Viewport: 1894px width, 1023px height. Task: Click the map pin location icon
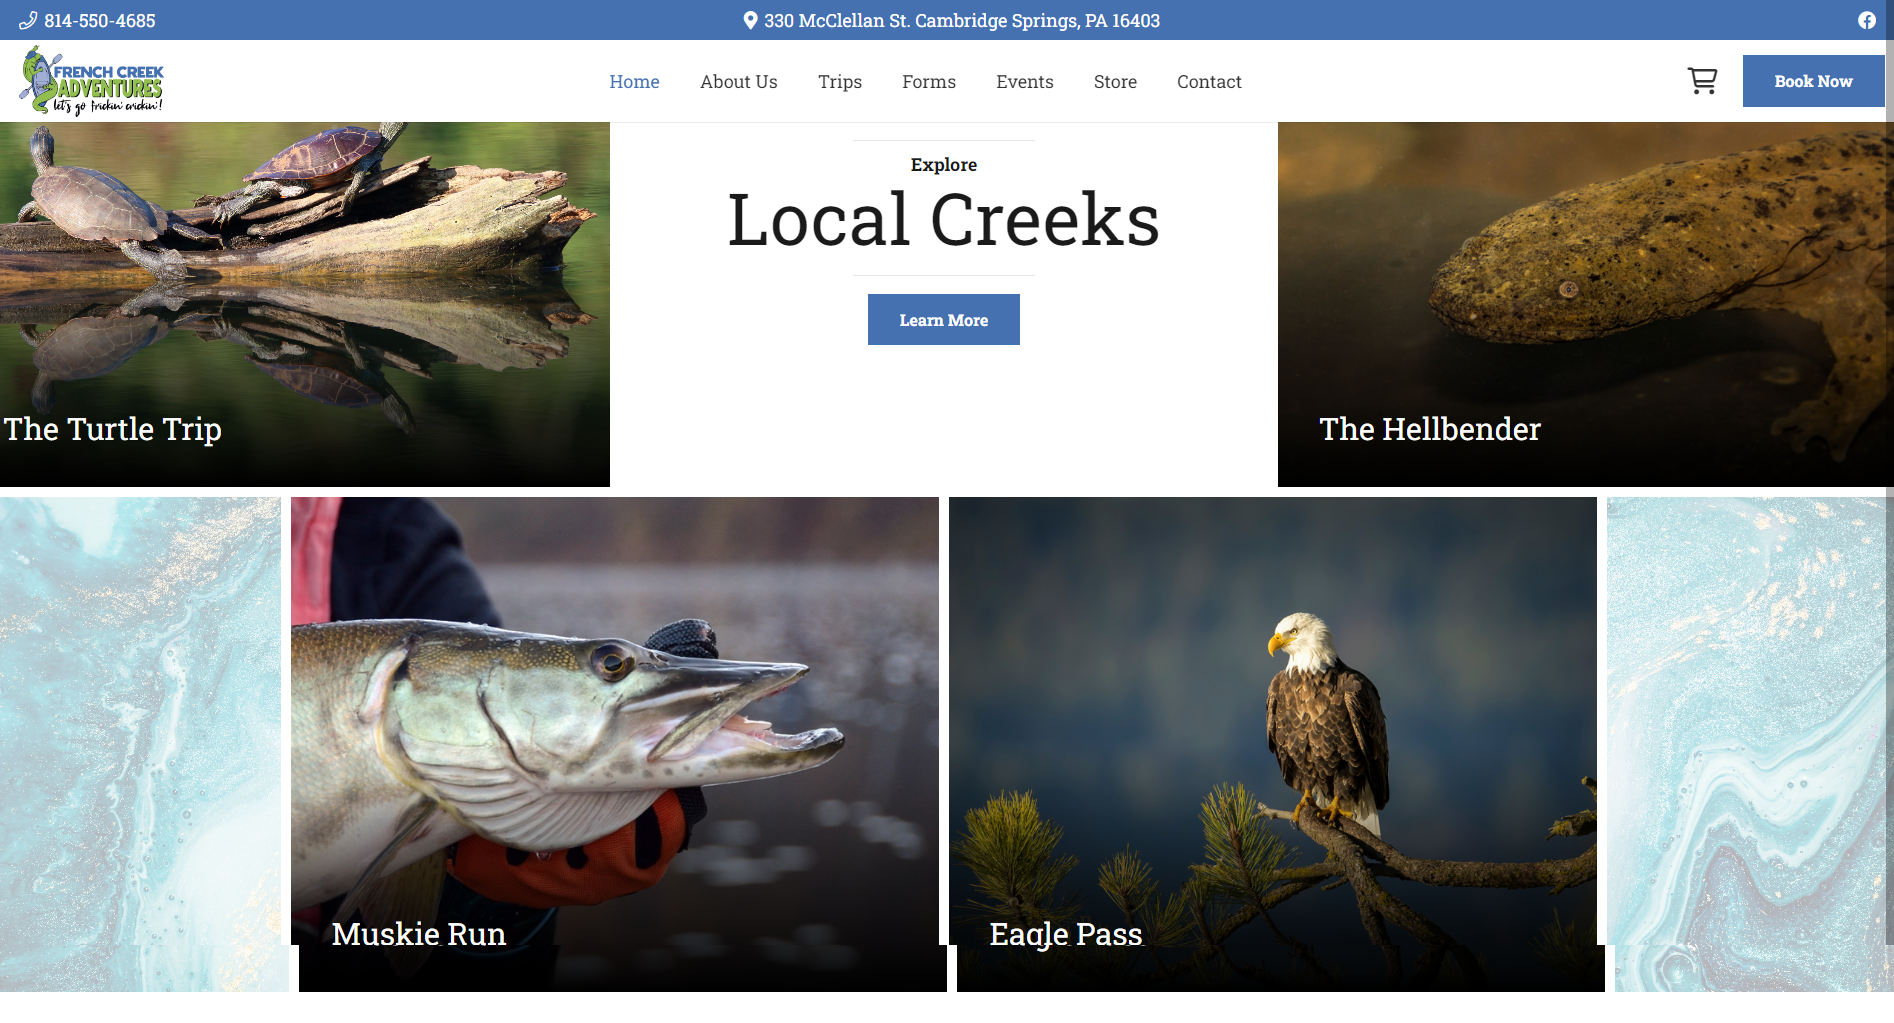(750, 20)
